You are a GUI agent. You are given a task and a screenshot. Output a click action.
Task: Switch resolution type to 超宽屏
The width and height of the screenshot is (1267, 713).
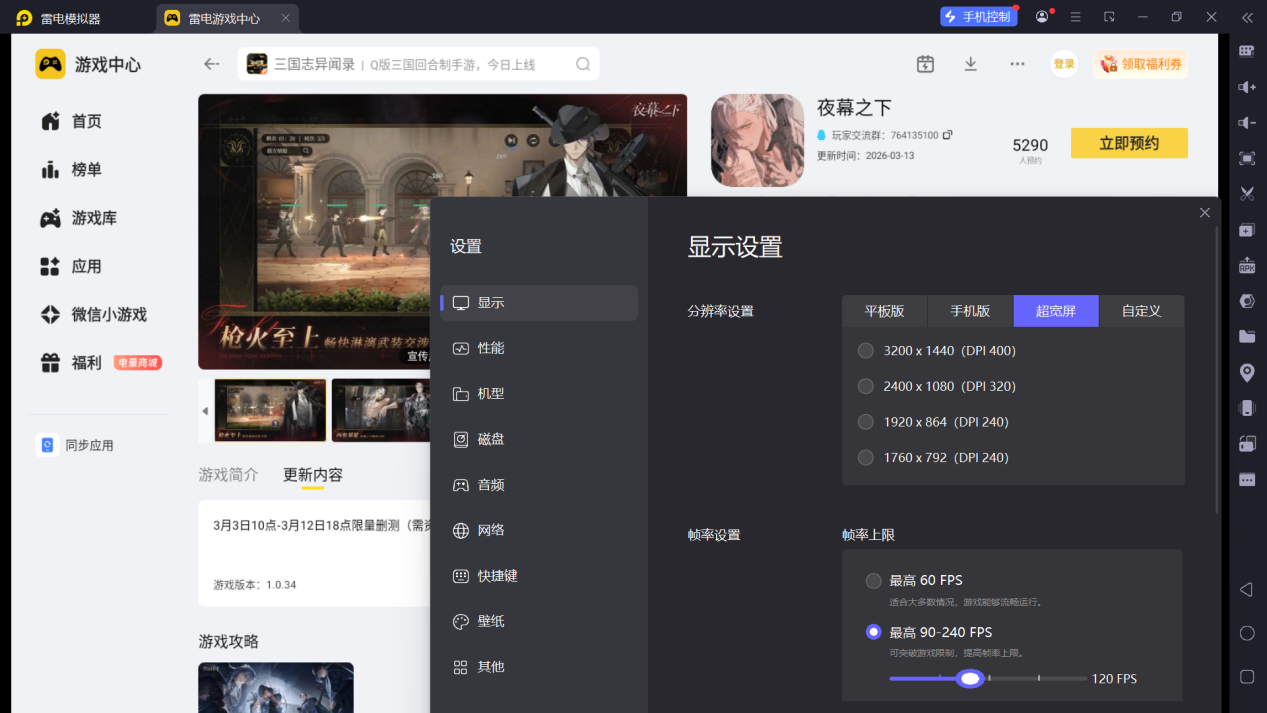point(1056,311)
